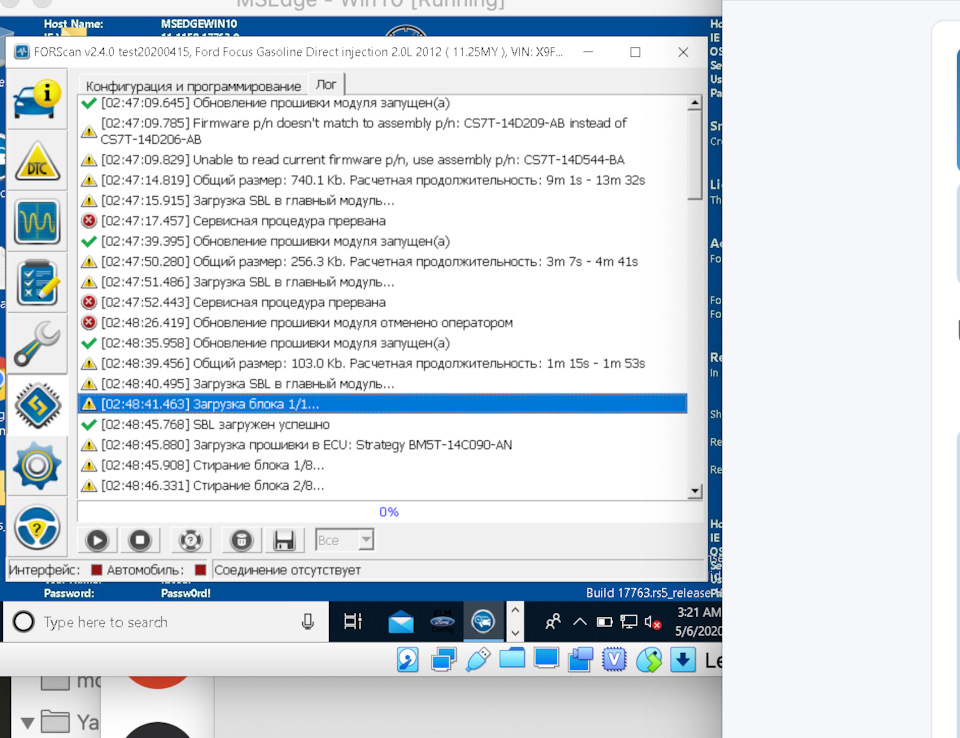Click the stop button
960x738 pixels.
(x=140, y=540)
